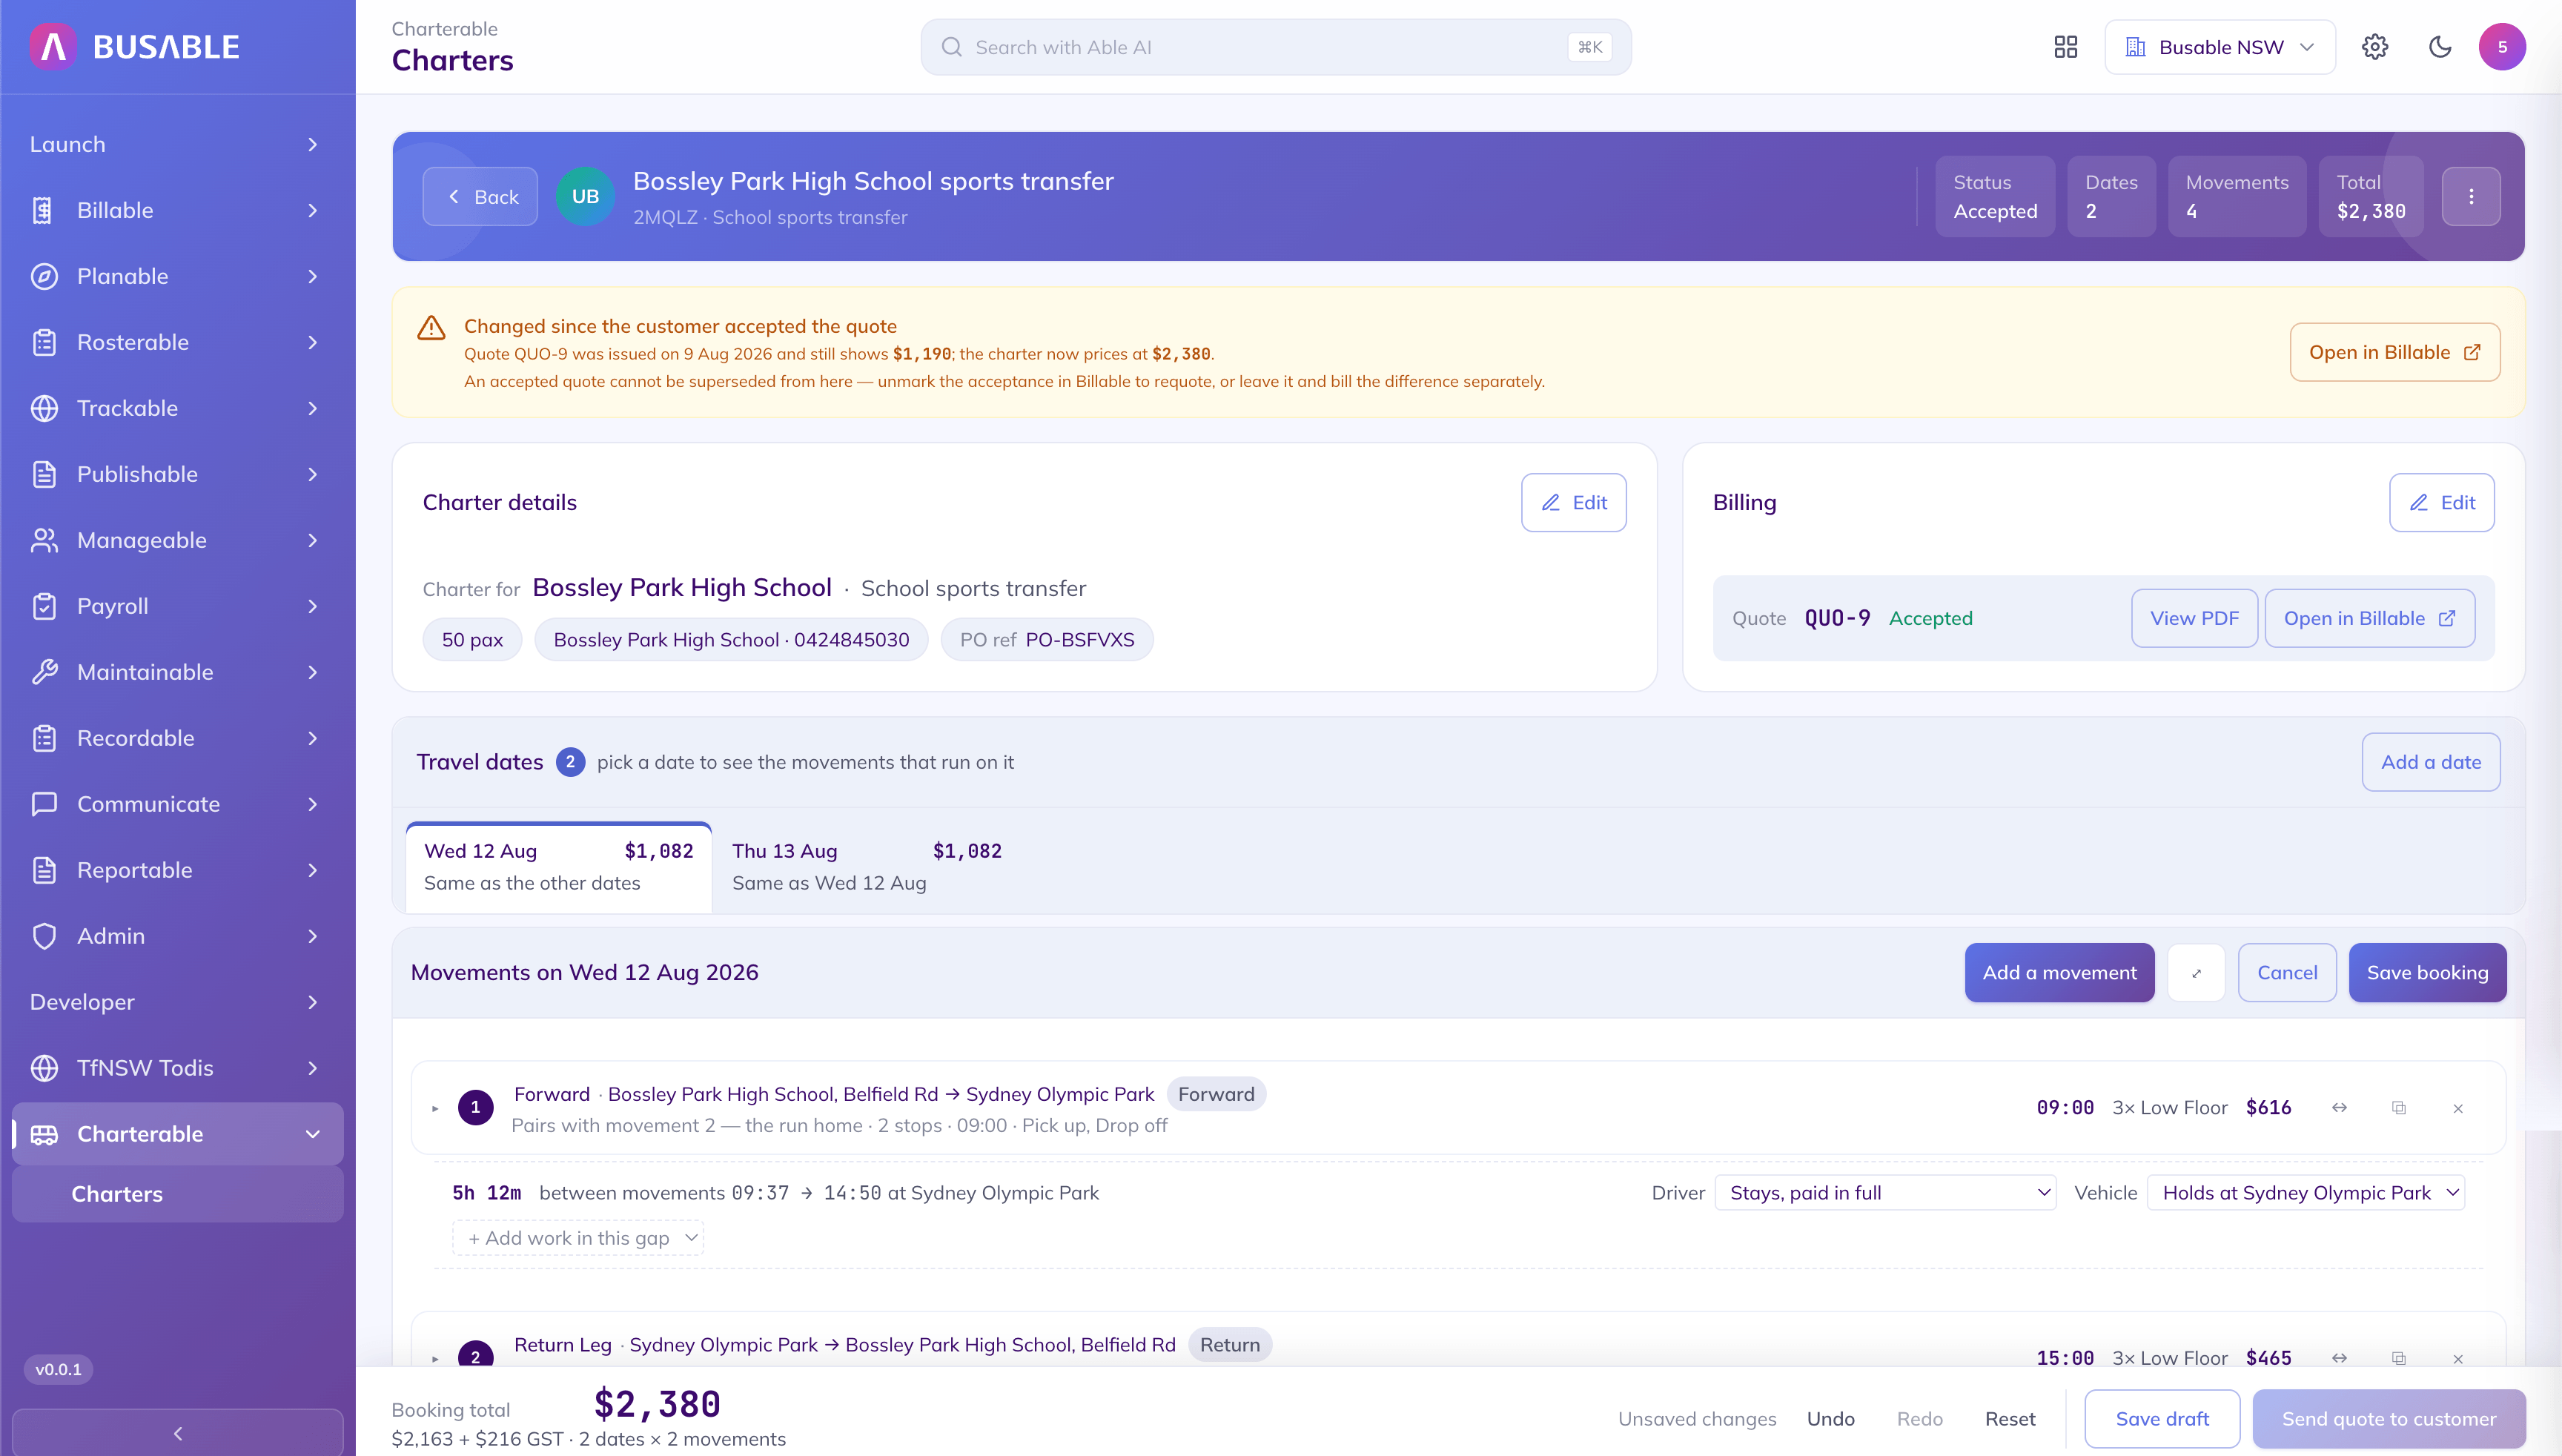The image size is (2562, 1456).
Task: Expand the Trackable sidebar section
Action: pos(178,408)
